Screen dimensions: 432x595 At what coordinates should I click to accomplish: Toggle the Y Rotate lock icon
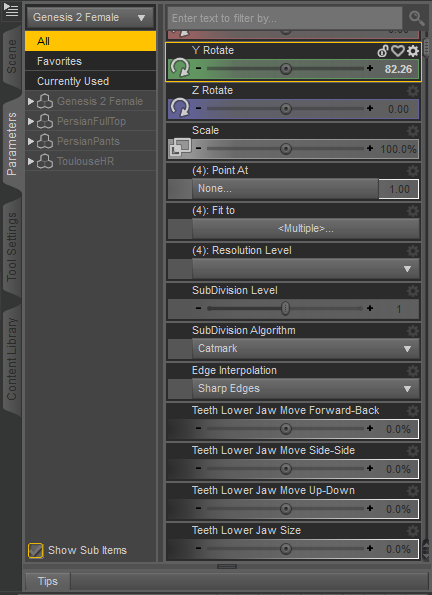tap(383, 50)
